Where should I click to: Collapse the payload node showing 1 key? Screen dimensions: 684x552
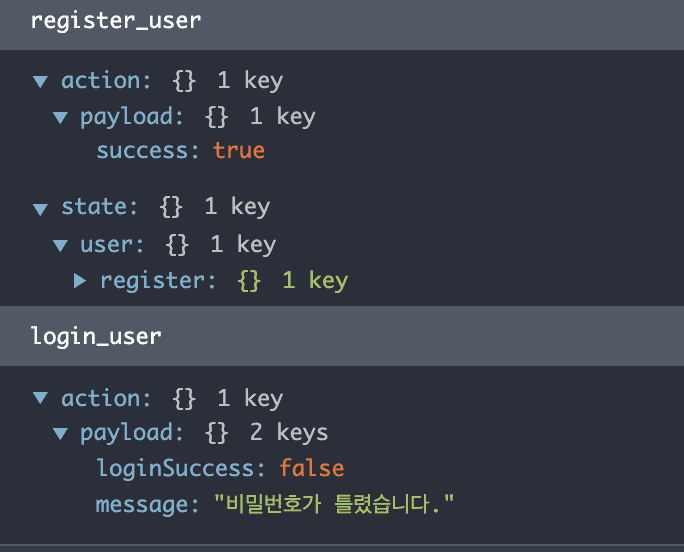[60, 117]
